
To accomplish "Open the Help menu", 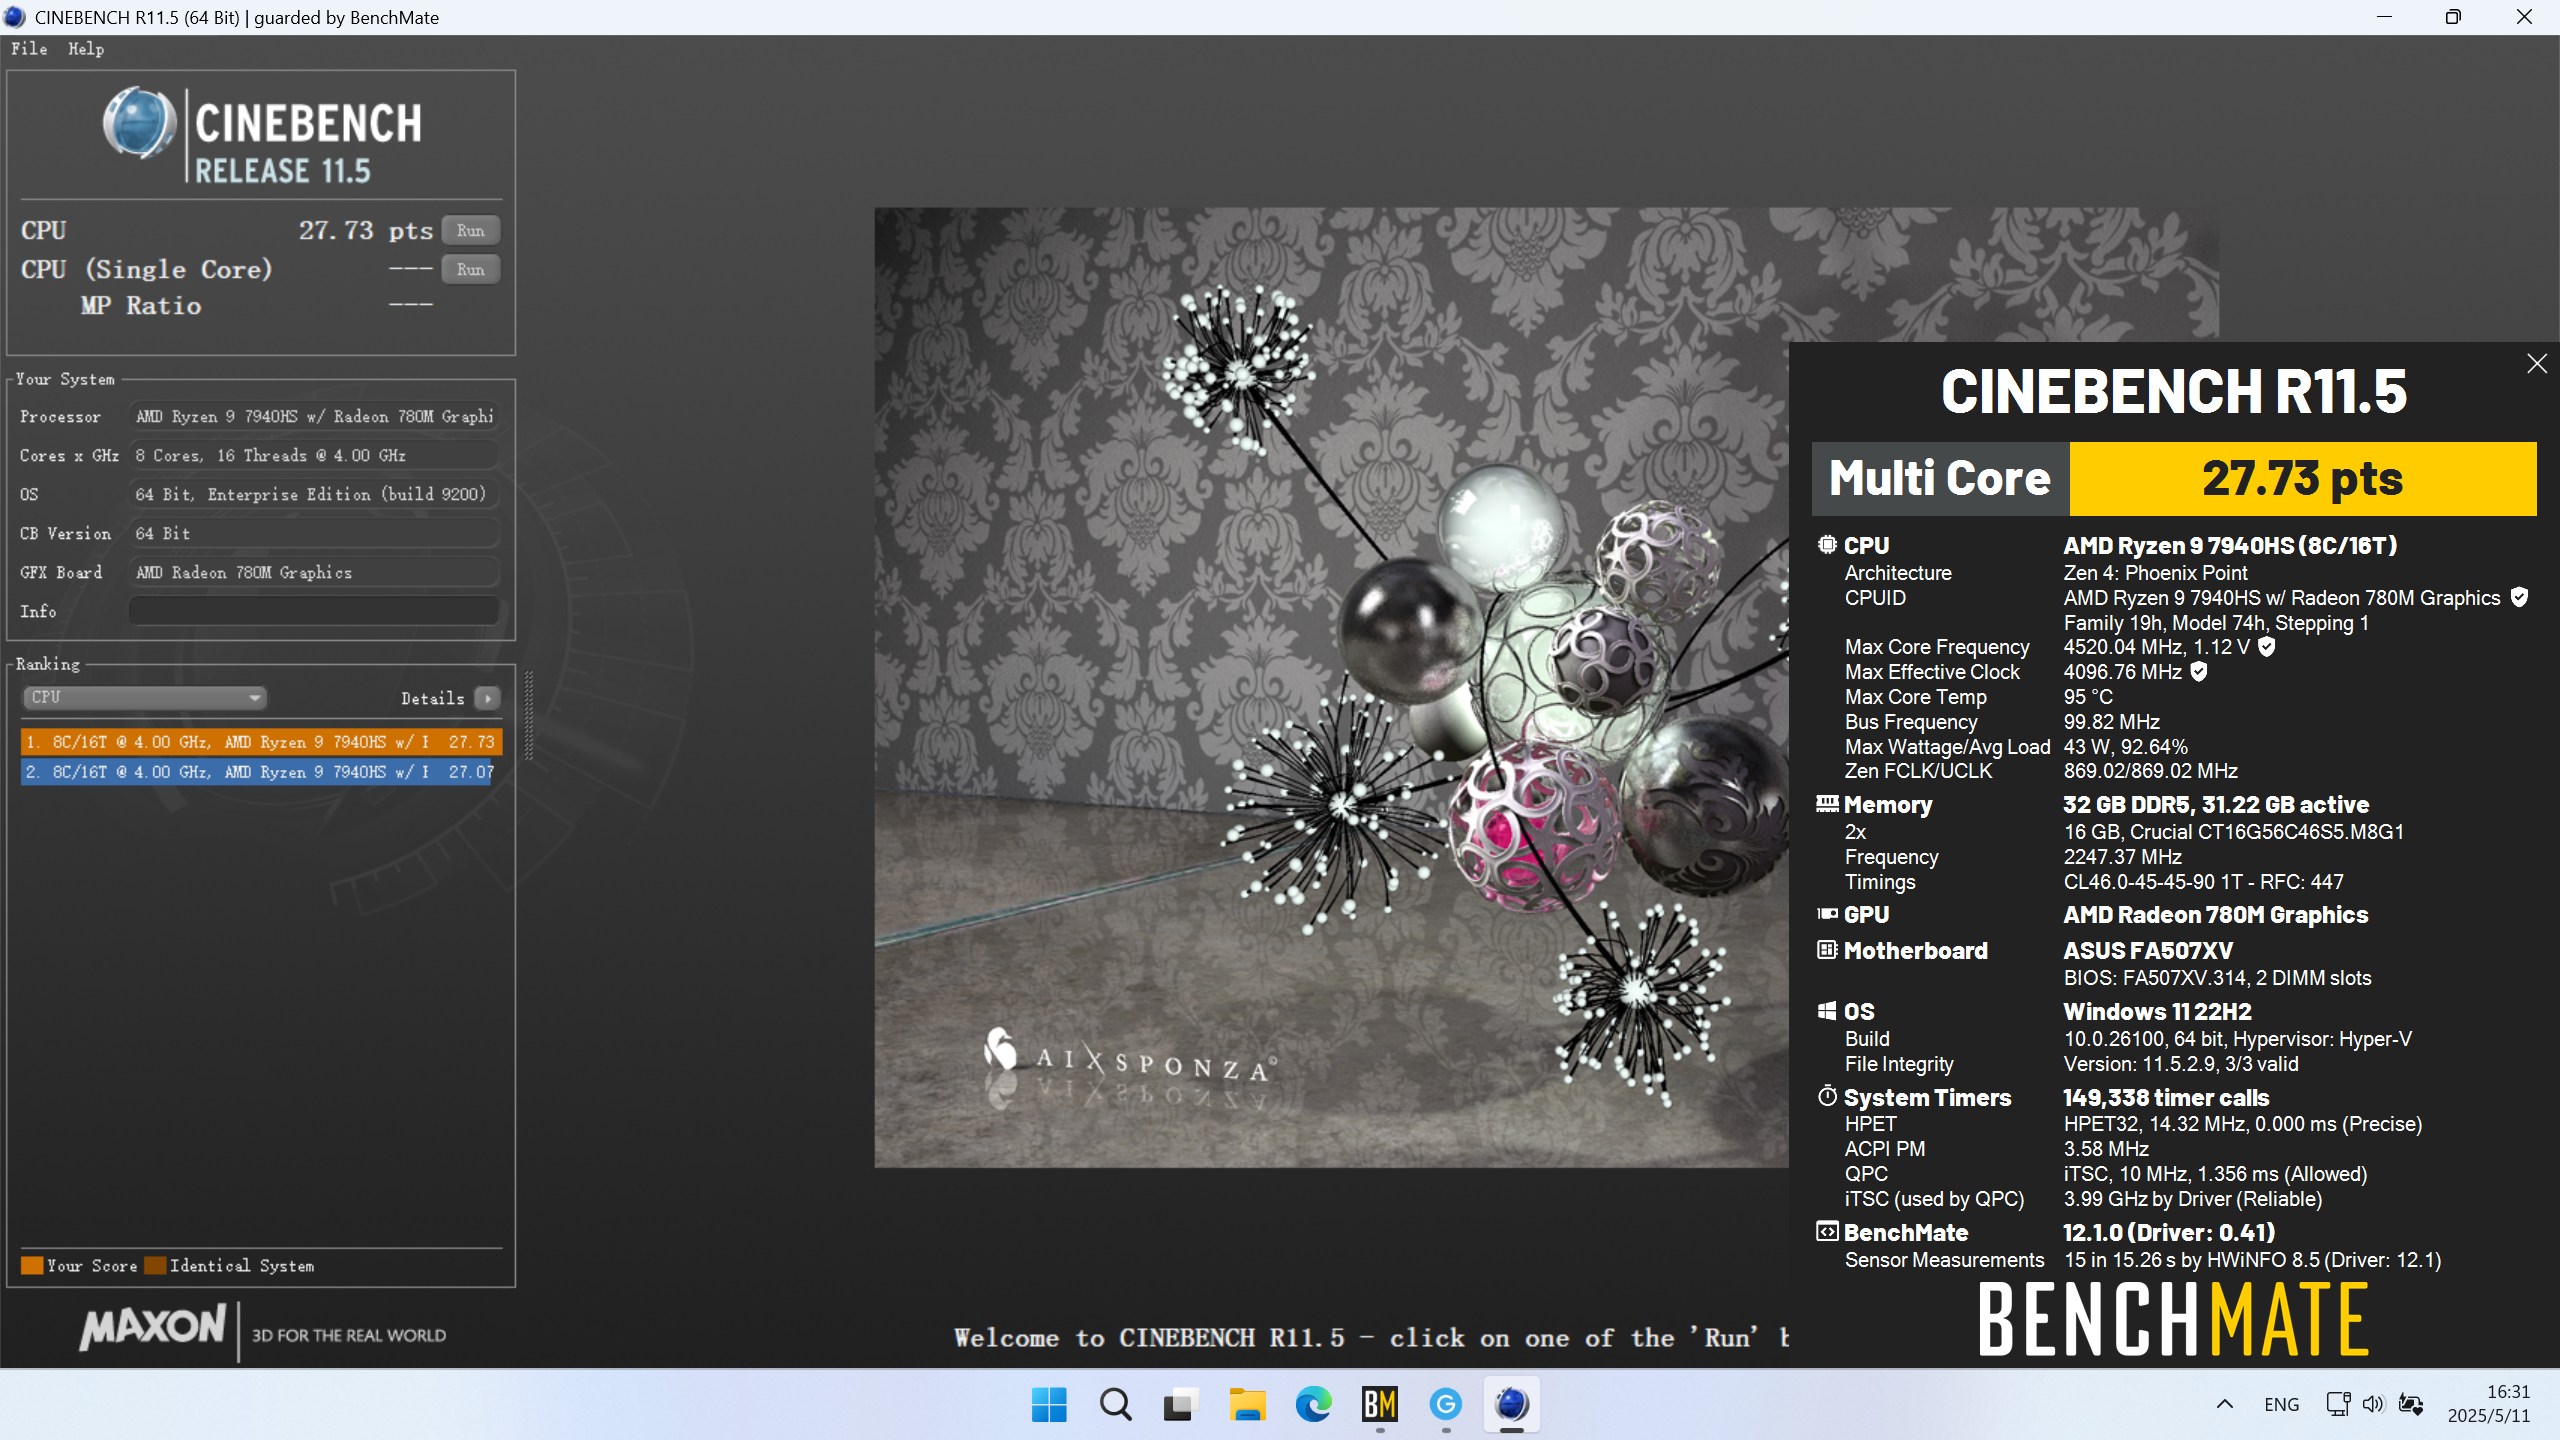I will pos(86,48).
